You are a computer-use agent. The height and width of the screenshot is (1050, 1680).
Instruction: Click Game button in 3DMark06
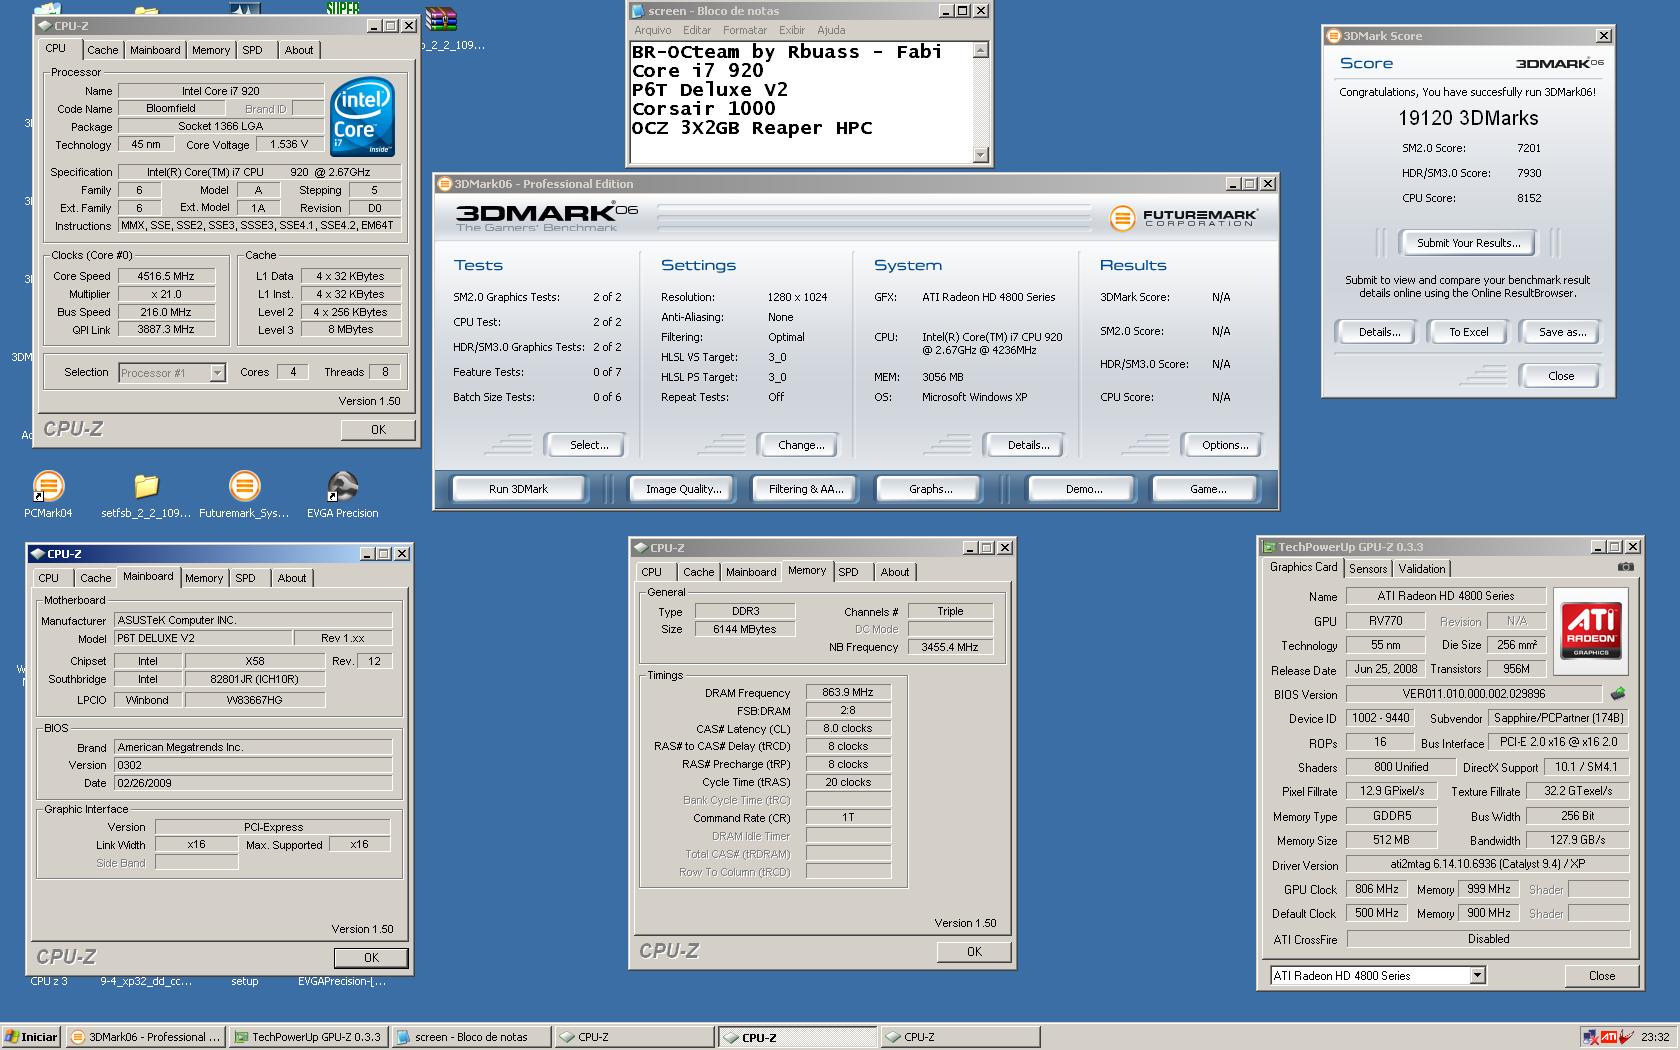click(1207, 489)
